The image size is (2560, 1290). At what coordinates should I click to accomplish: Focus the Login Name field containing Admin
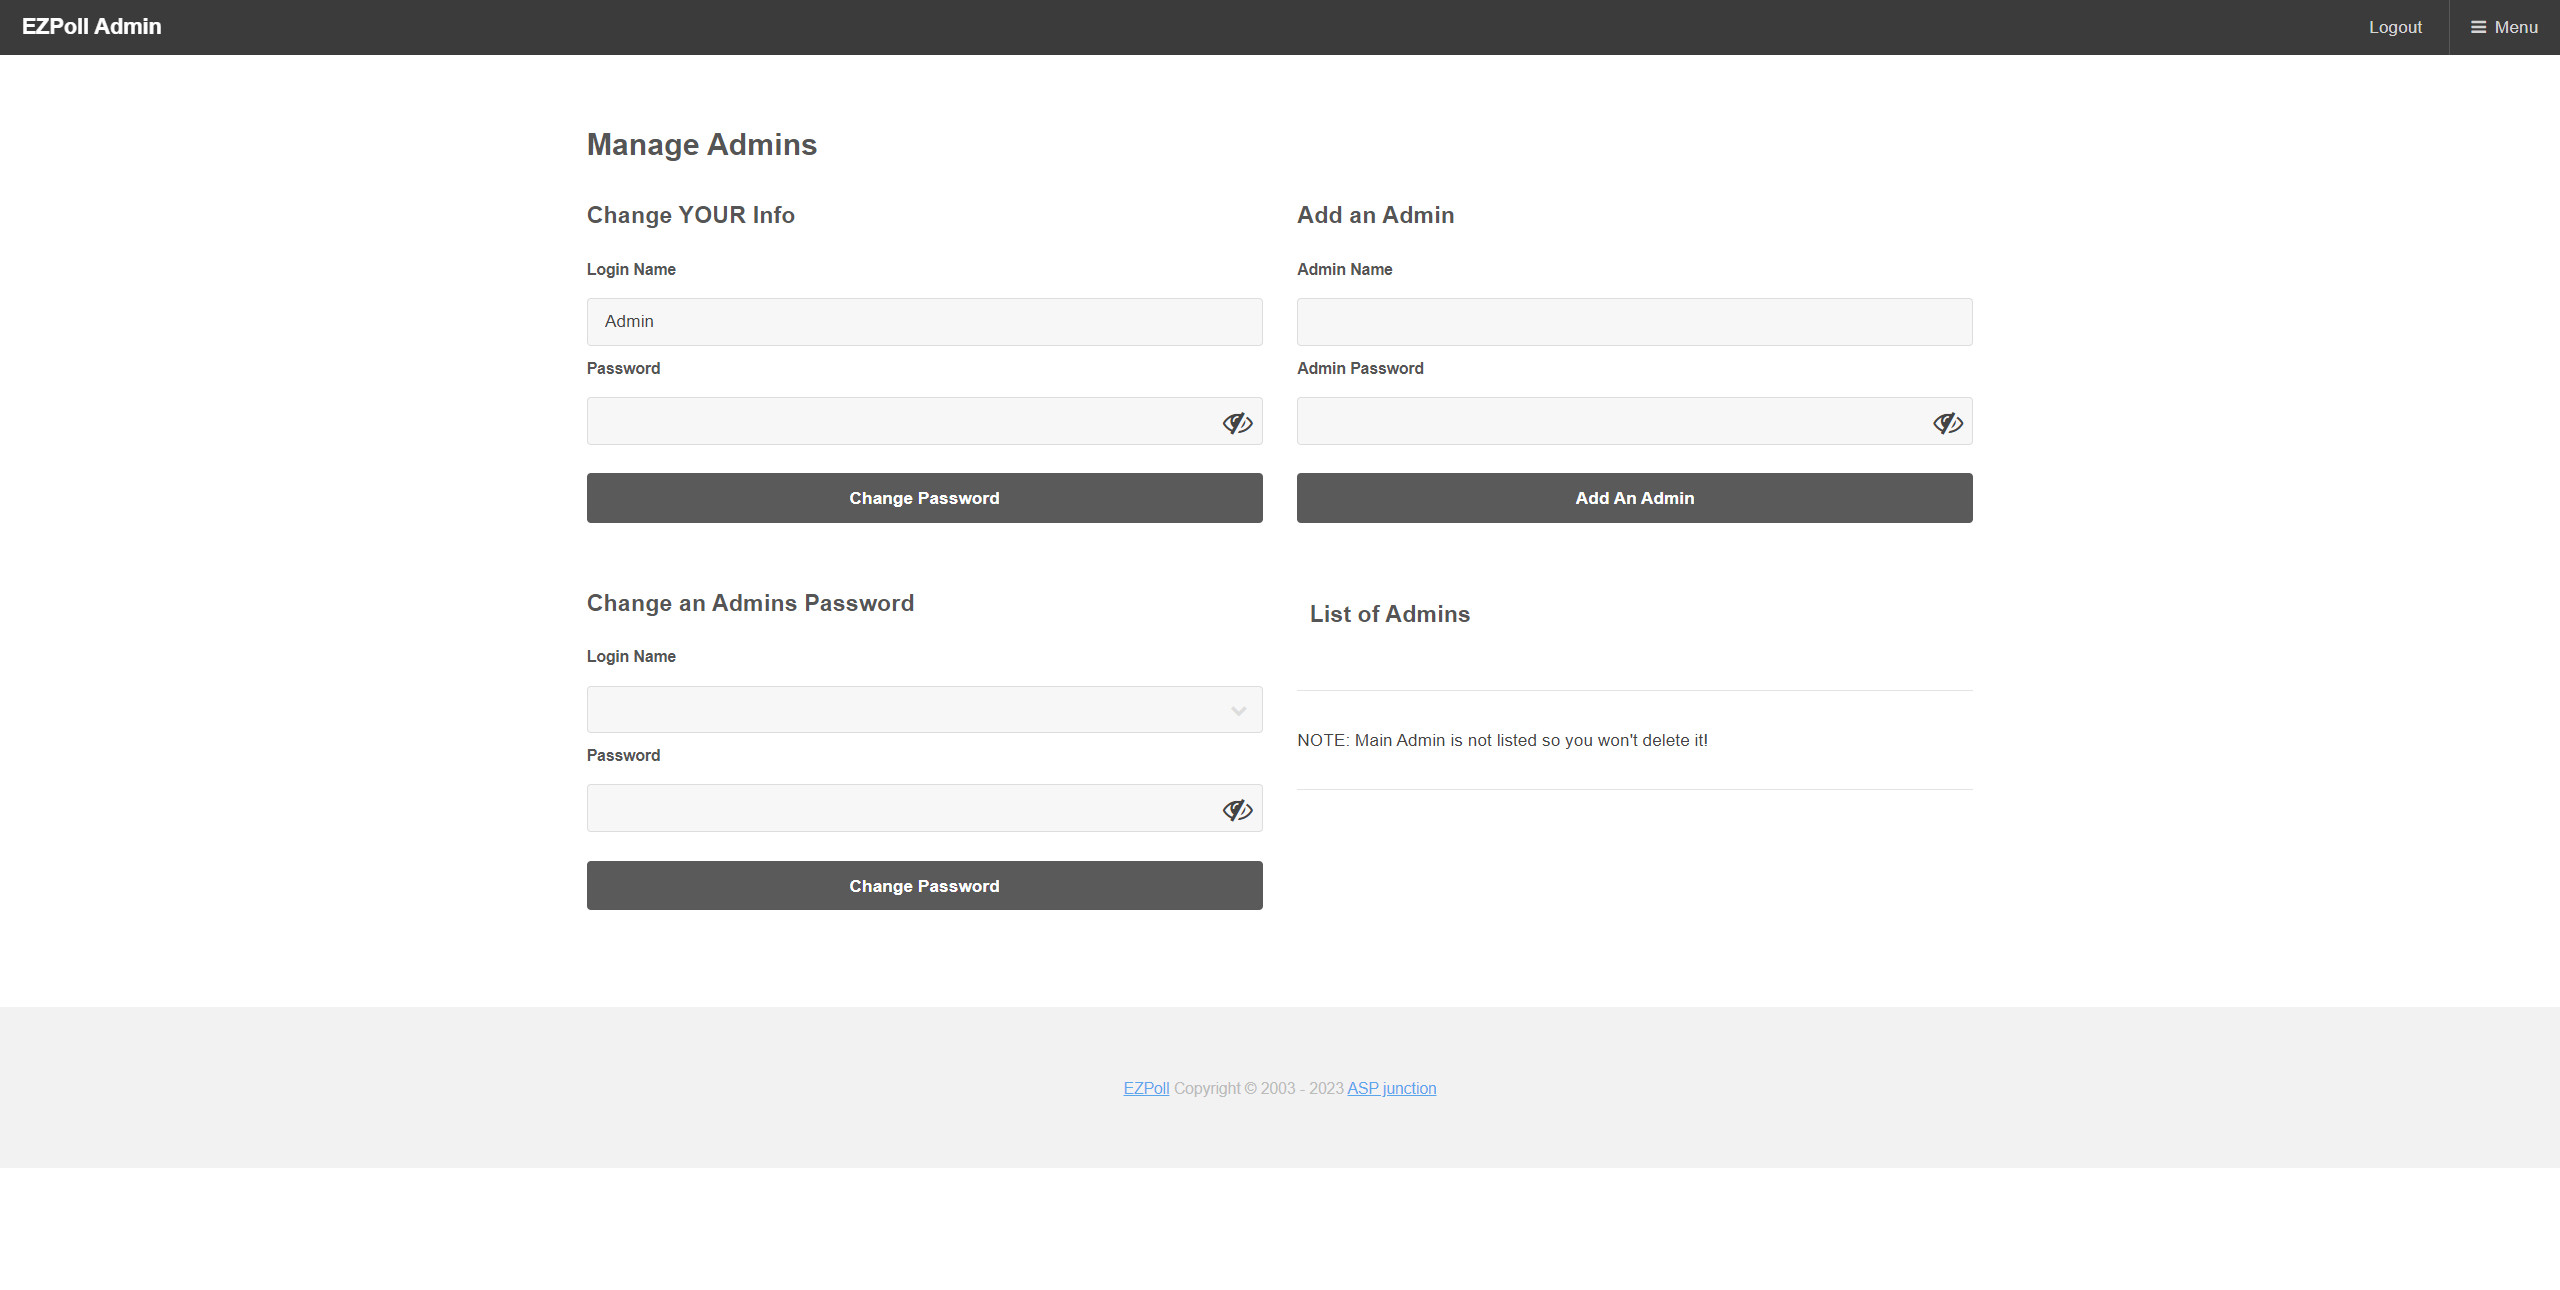coord(923,322)
